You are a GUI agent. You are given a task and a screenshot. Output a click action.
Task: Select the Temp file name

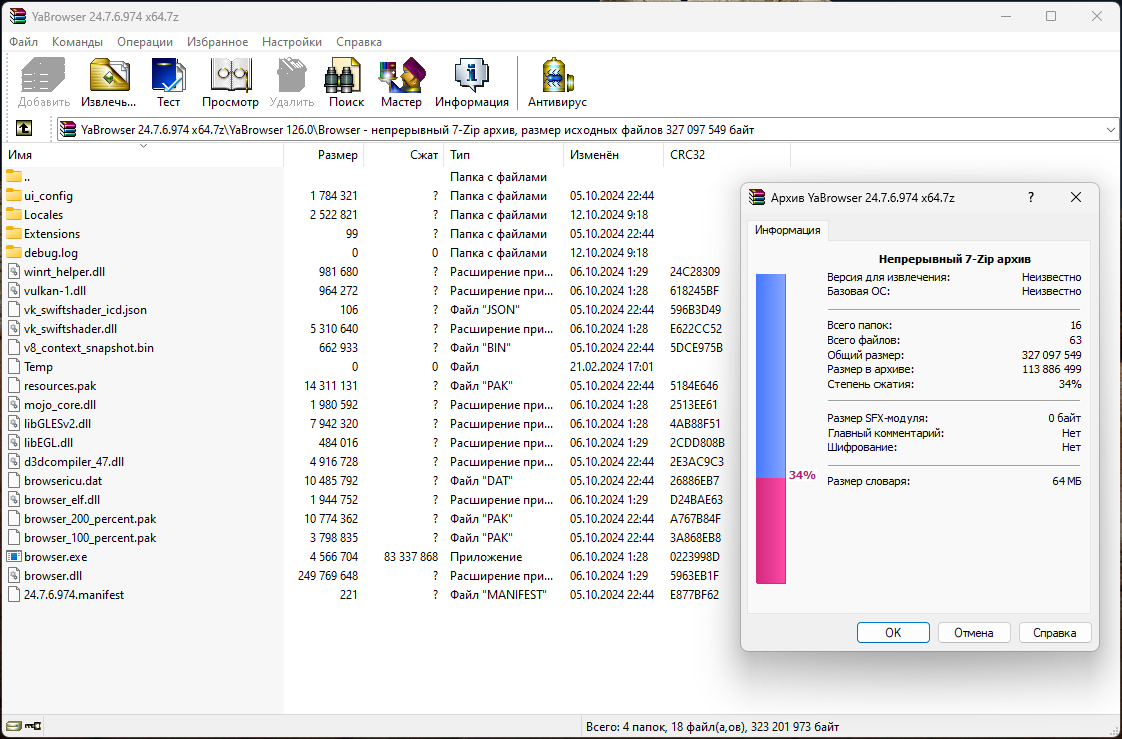point(38,367)
